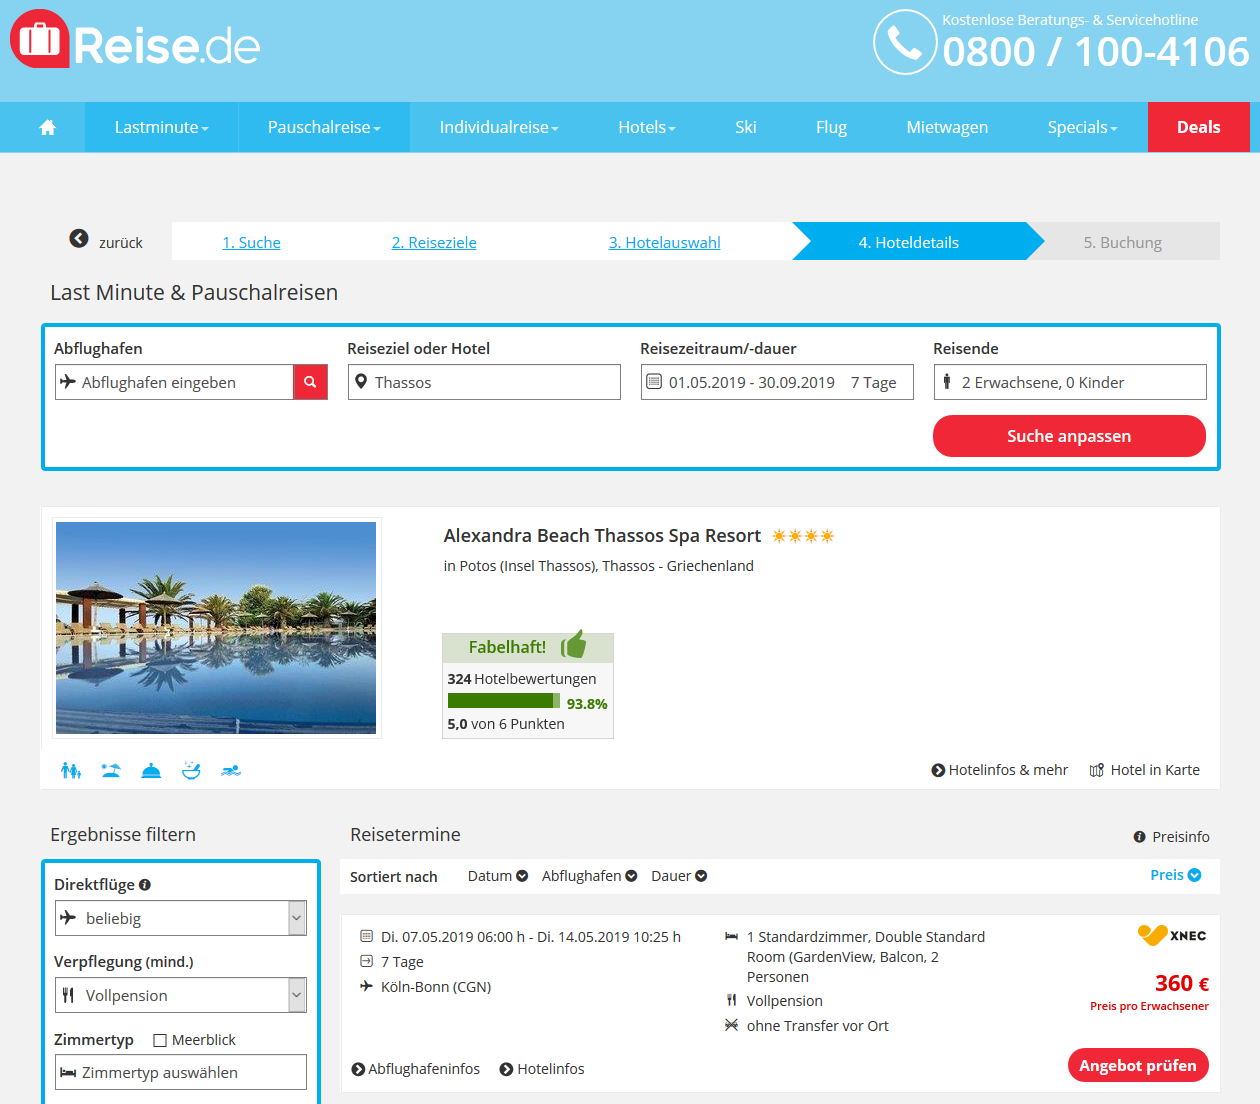Open the Flug navigation item
The width and height of the screenshot is (1260, 1104).
tap(831, 127)
